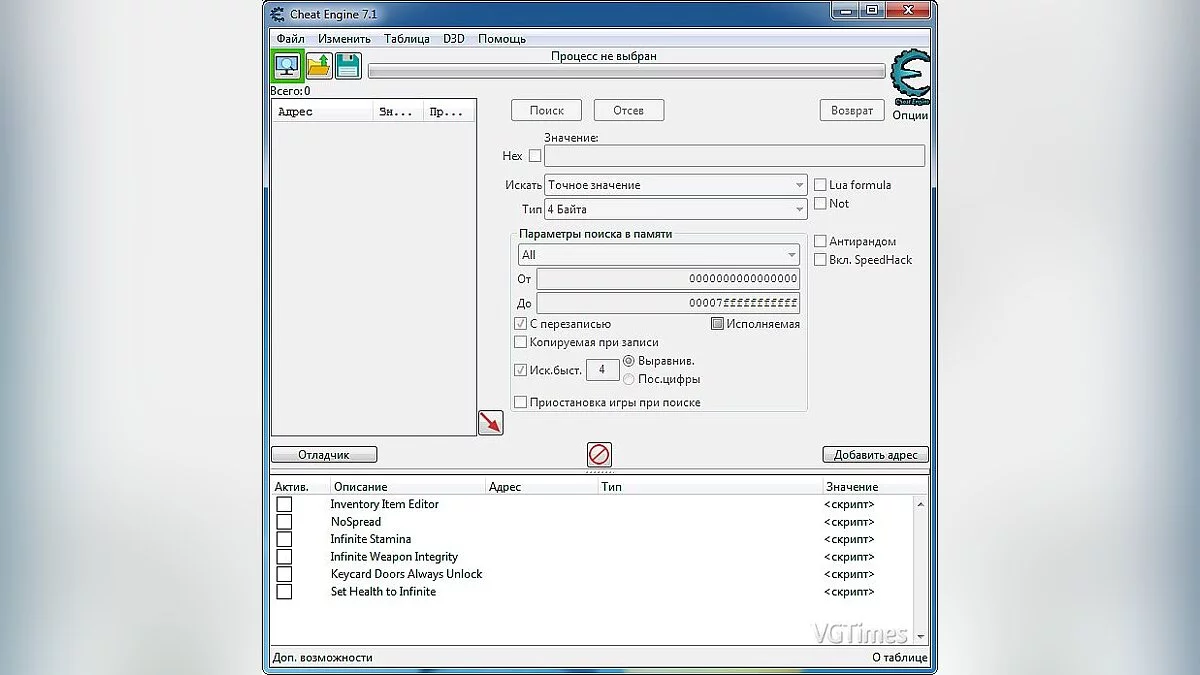1200x675 pixels.
Task: Click the Поиск scan button
Action: pos(547,111)
